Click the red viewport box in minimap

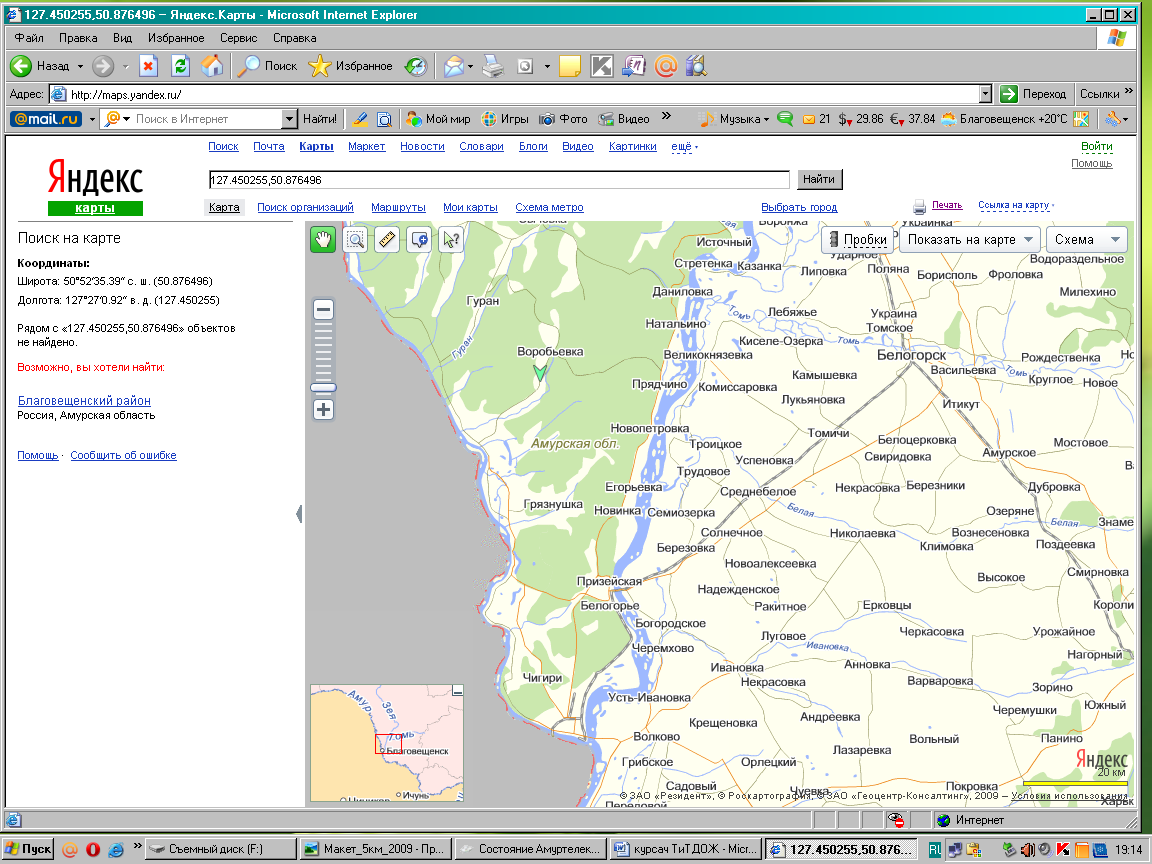tap(388, 744)
